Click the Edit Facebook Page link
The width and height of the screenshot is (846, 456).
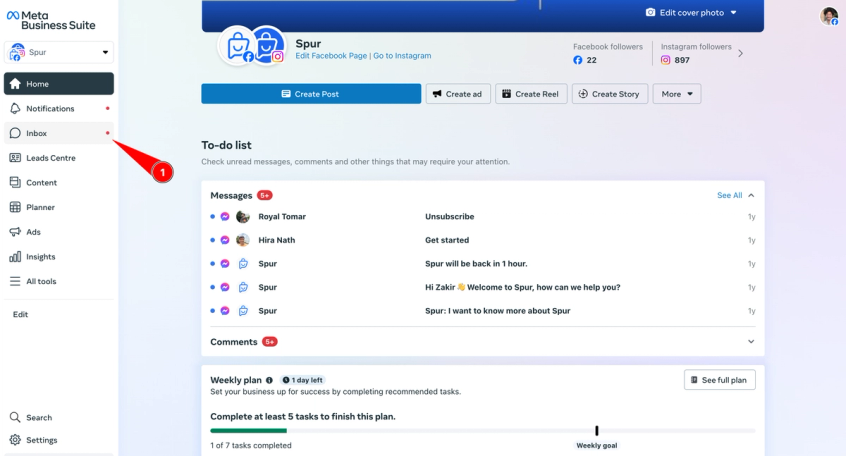[331, 56]
